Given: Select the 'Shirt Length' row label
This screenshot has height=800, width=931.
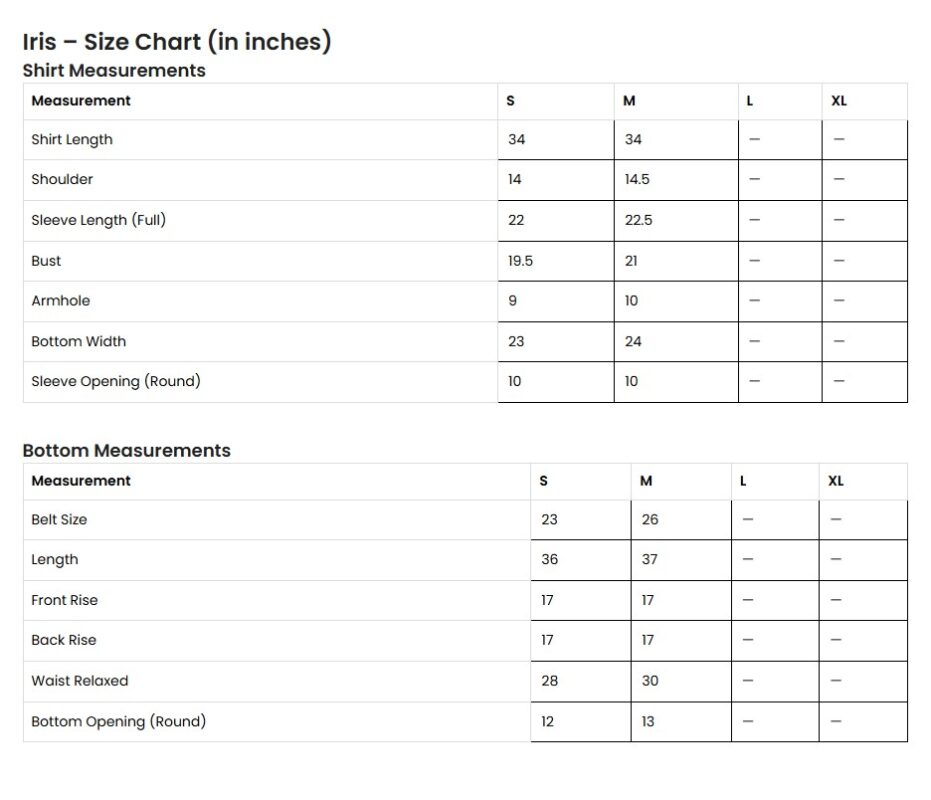Looking at the screenshot, I should click(x=72, y=140).
